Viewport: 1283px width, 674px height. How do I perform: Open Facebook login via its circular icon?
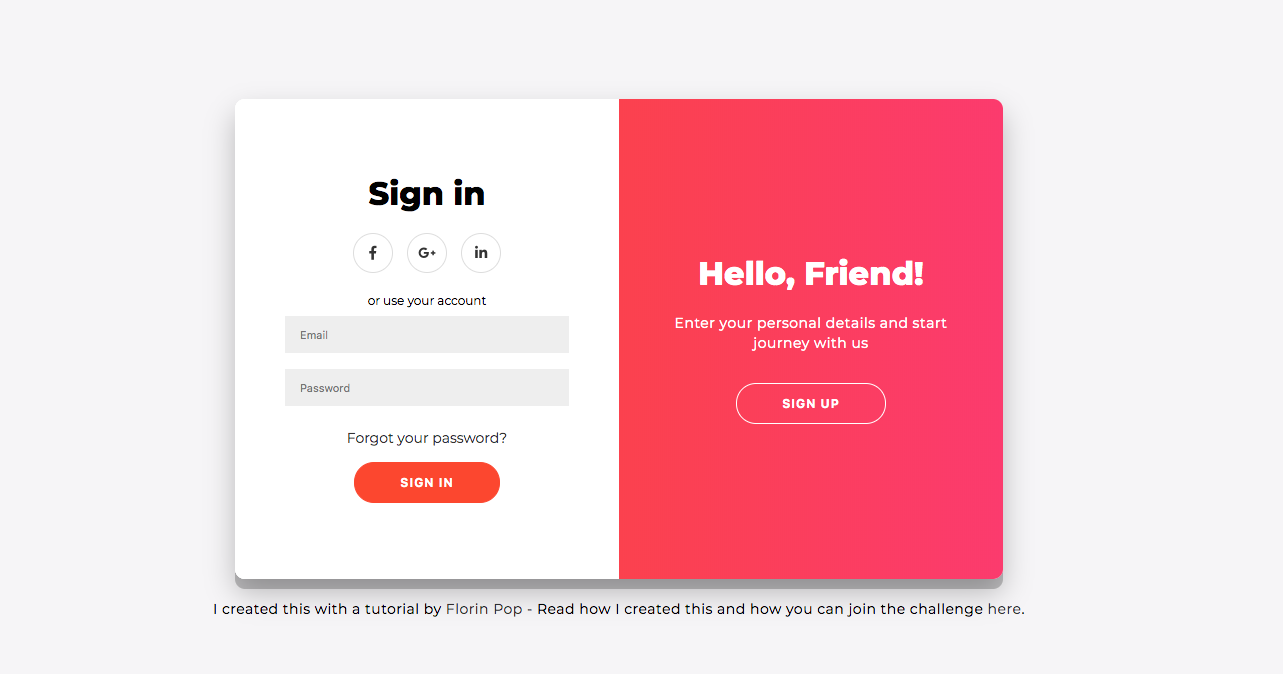[373, 253]
